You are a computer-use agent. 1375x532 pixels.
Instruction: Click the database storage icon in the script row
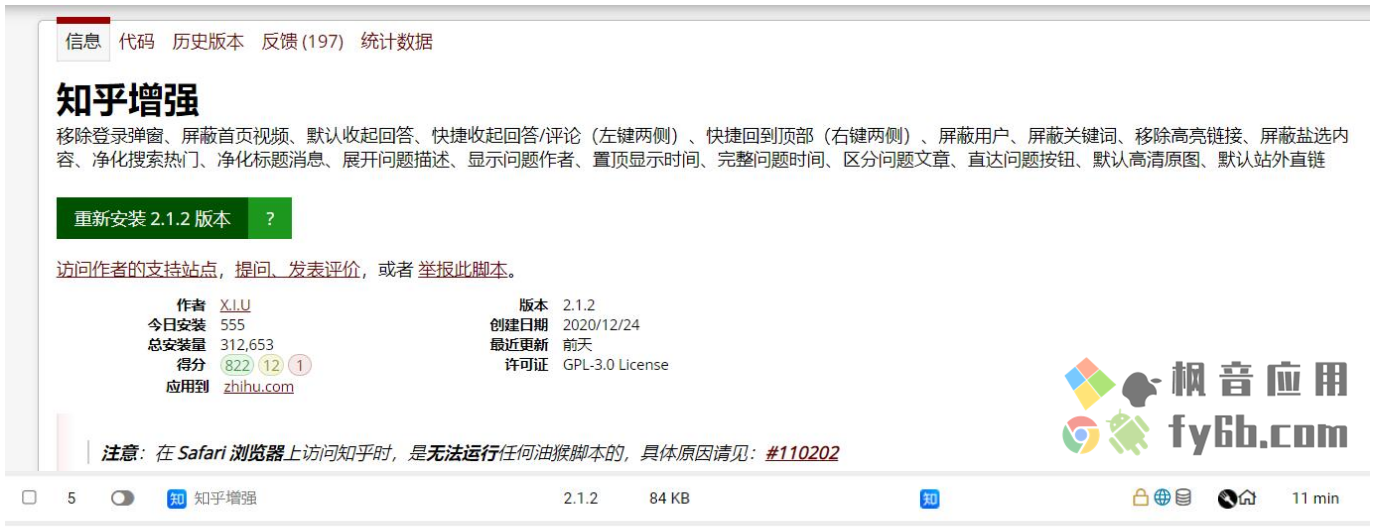1183,497
